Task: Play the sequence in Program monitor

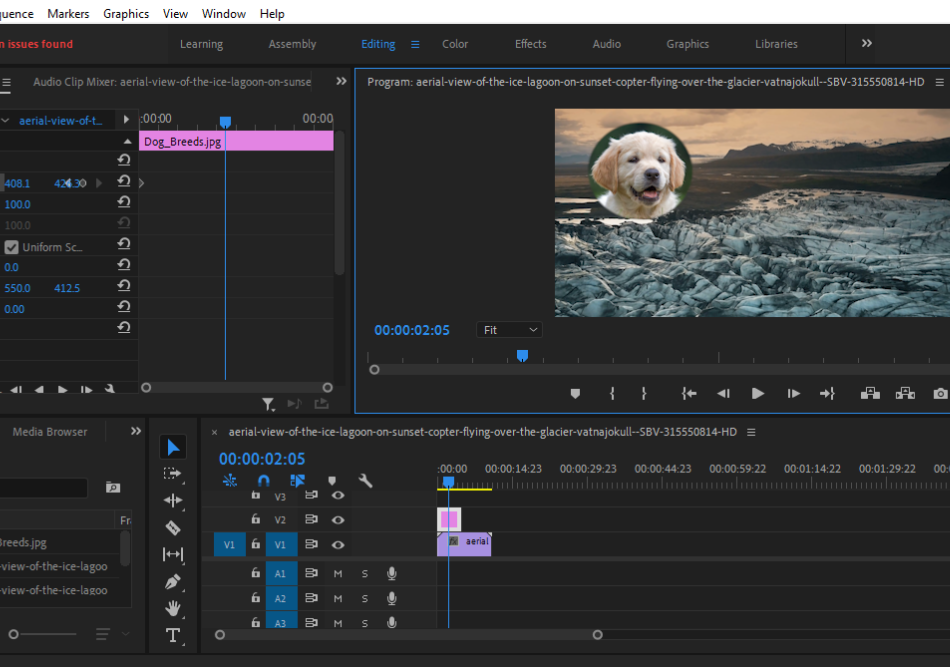Action: tap(757, 394)
